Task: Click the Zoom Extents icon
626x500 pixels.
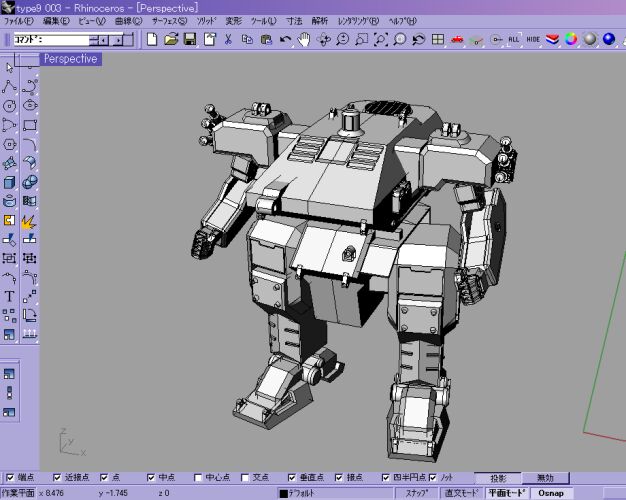Action: 380,39
